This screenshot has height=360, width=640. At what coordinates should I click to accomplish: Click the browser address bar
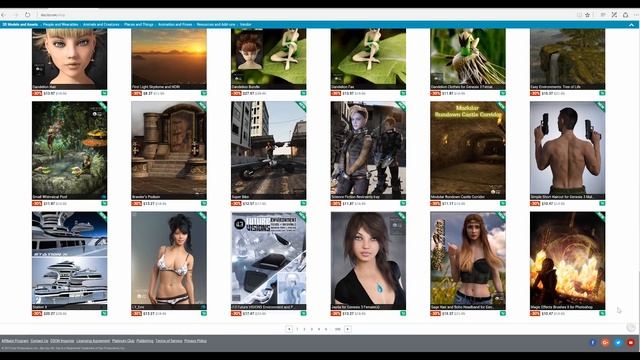(306, 15)
